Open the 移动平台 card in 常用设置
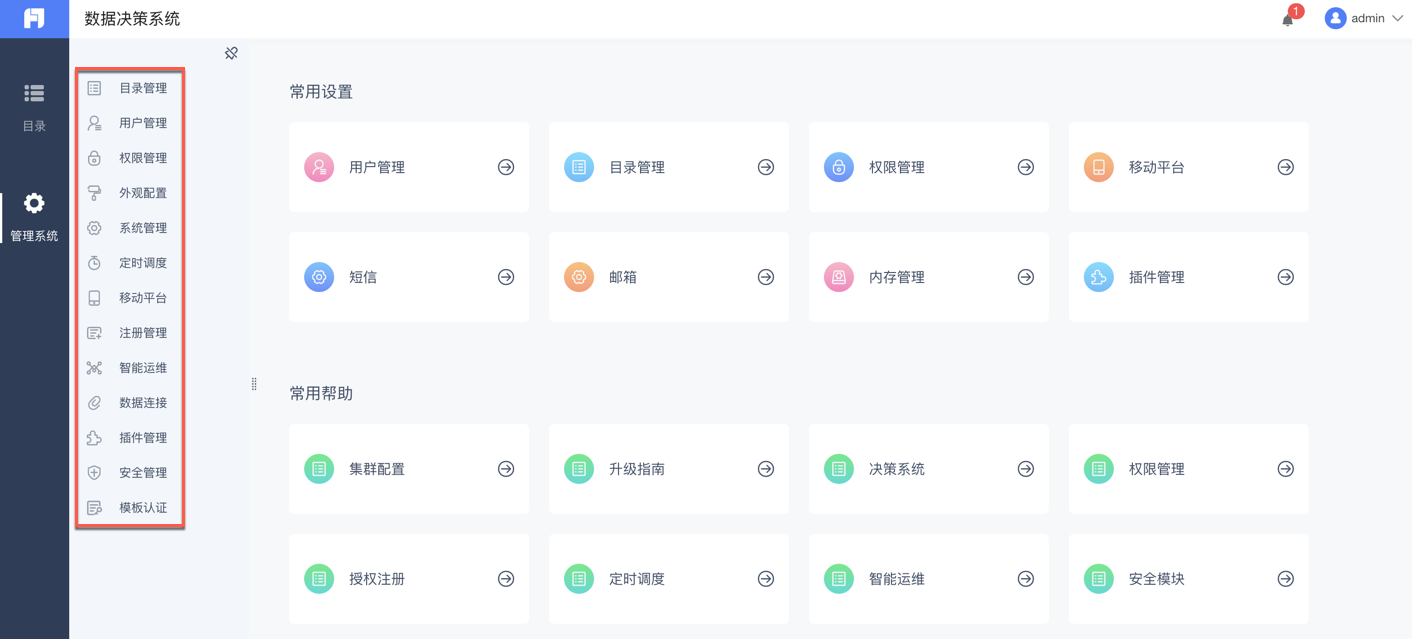The height and width of the screenshot is (639, 1412). [1188, 167]
